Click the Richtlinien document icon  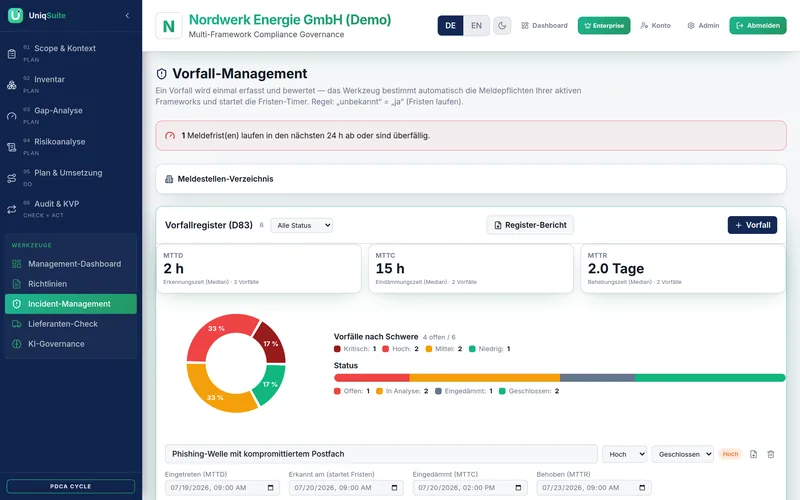pos(17,284)
